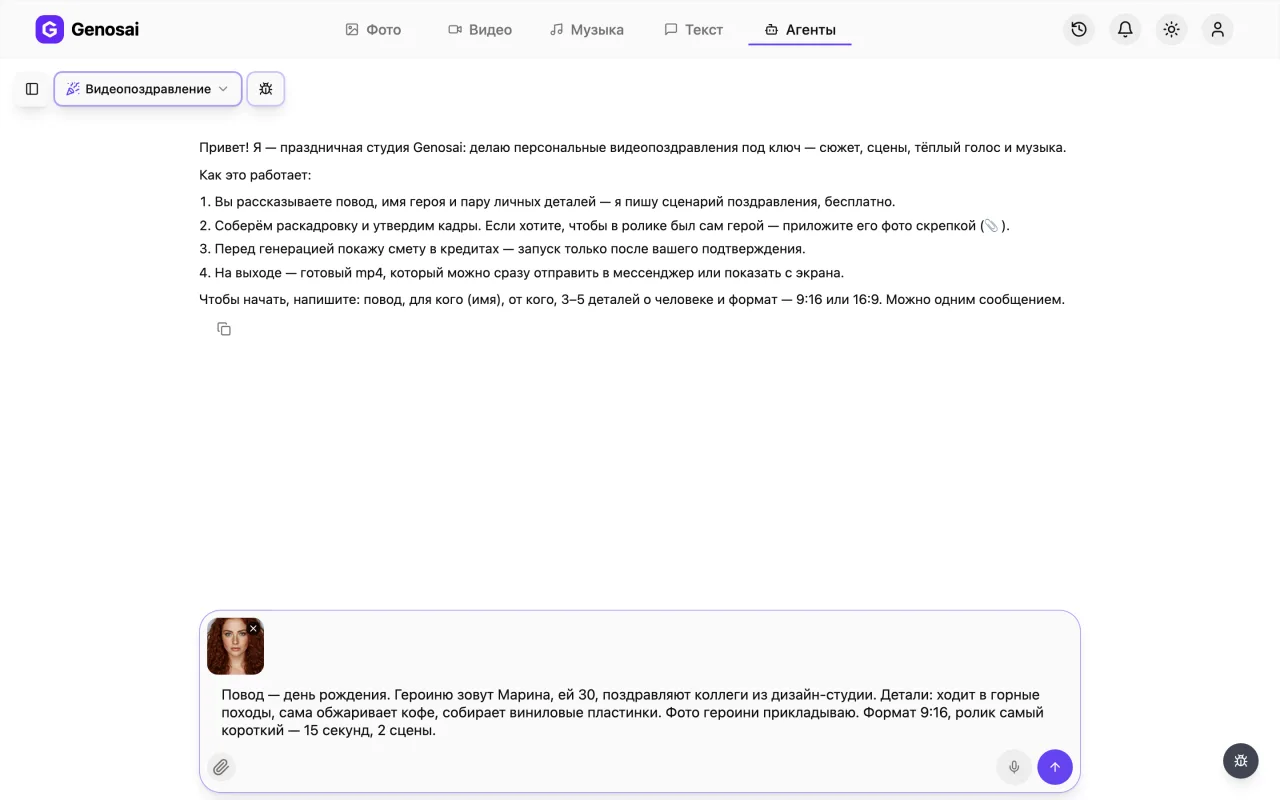The image size is (1280, 800).
Task: Go to the Текст tab
Action: [694, 30]
